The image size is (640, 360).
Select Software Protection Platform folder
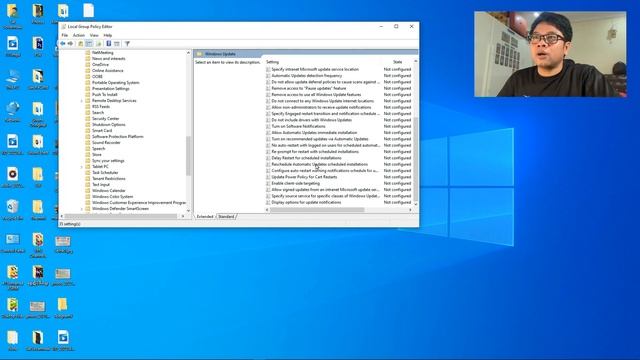[x=118, y=136]
